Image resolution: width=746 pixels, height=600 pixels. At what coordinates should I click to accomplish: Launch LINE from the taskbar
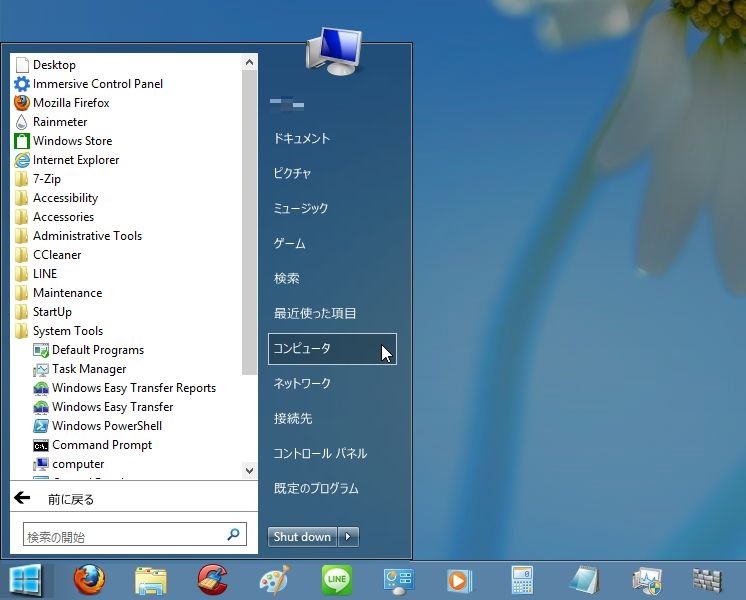[337, 580]
